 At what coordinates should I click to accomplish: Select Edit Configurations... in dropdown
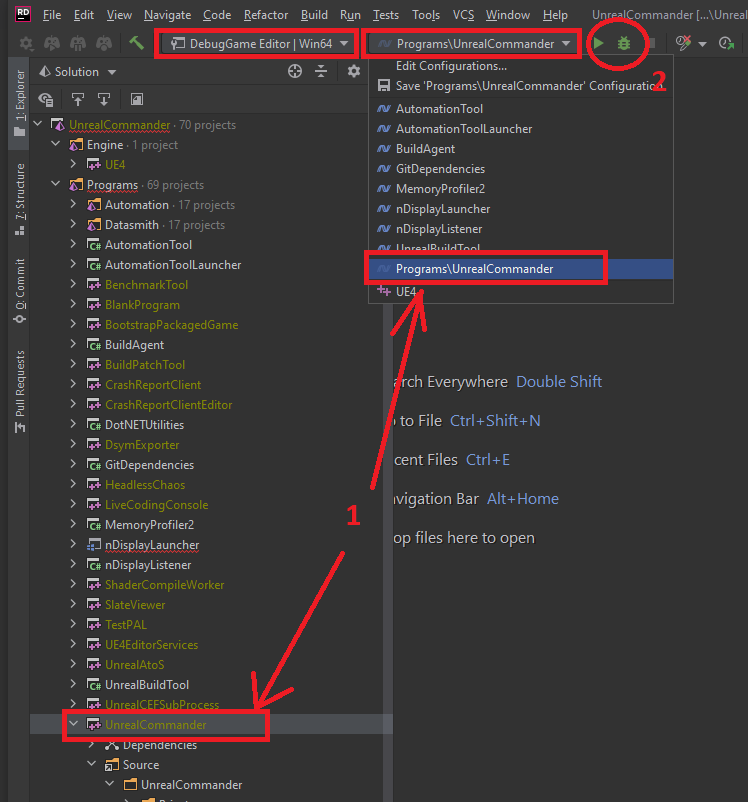click(521, 66)
